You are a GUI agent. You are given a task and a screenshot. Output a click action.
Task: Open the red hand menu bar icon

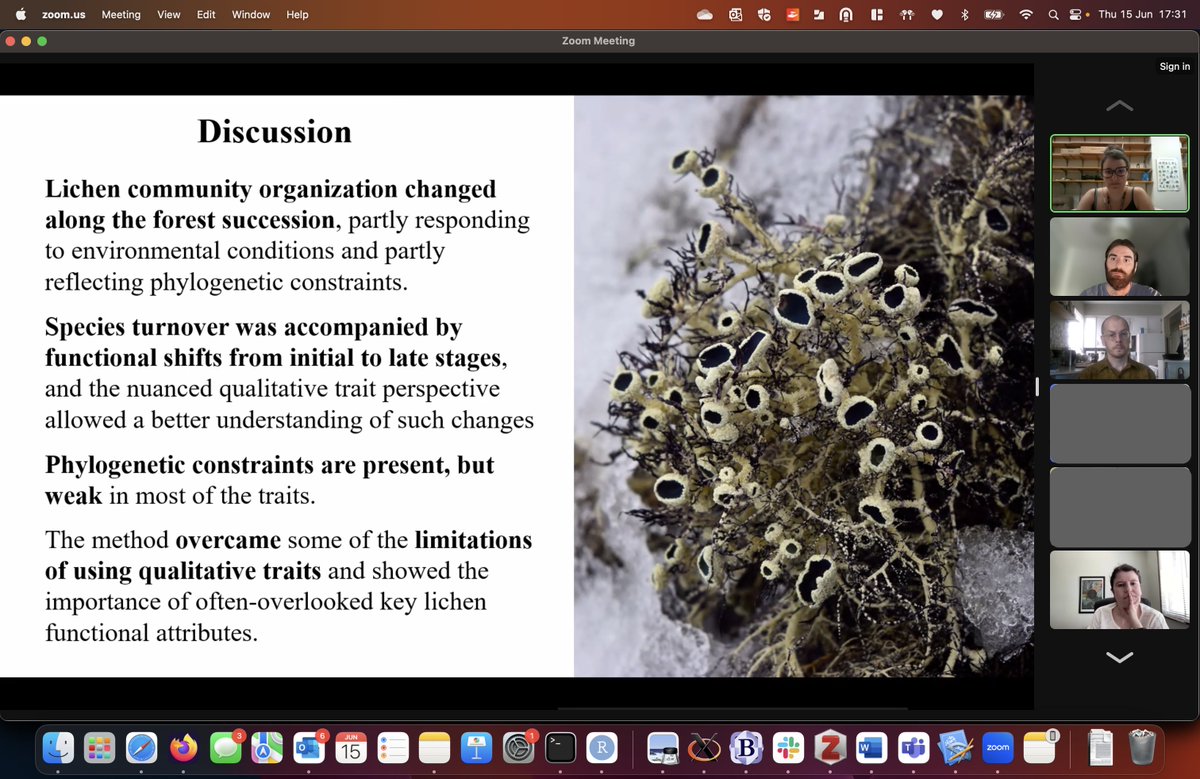point(793,15)
